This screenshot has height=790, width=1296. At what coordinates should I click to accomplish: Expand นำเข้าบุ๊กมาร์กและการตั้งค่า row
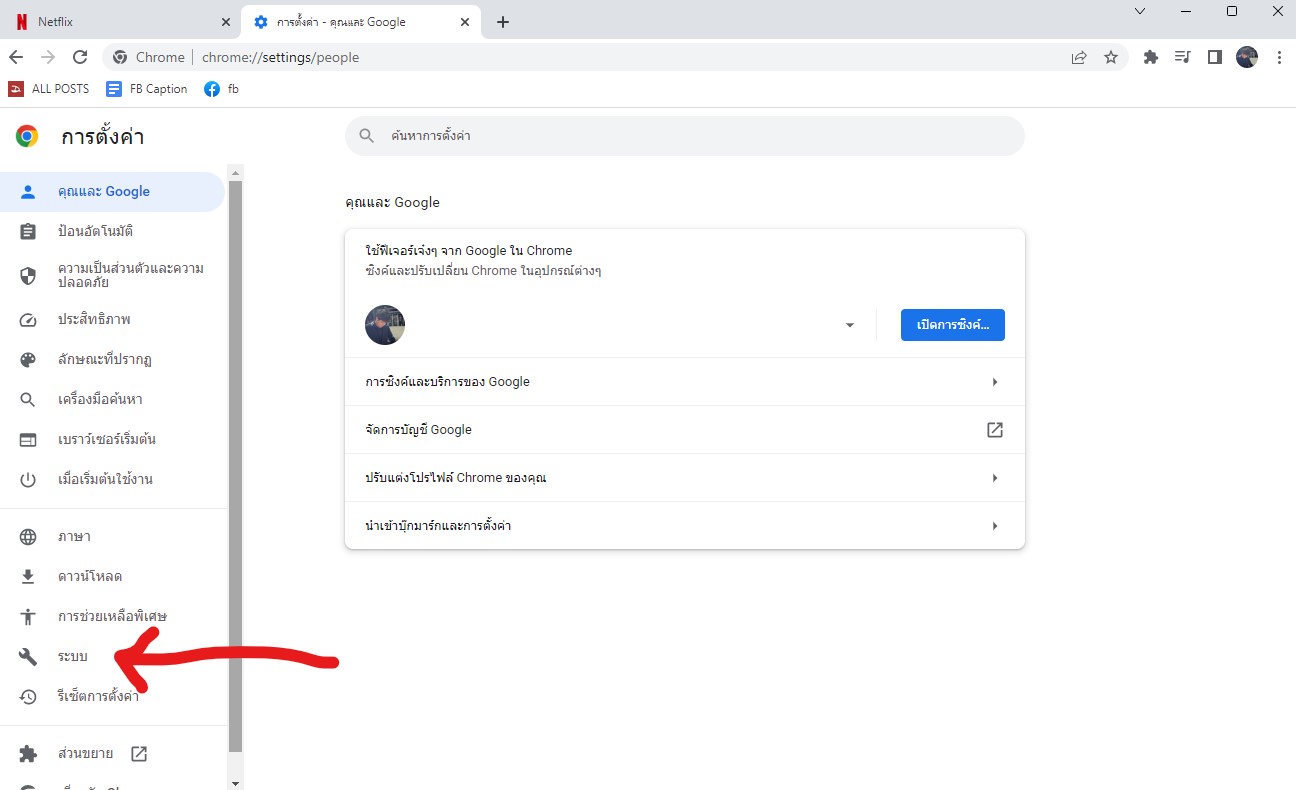pyautogui.click(x=994, y=526)
